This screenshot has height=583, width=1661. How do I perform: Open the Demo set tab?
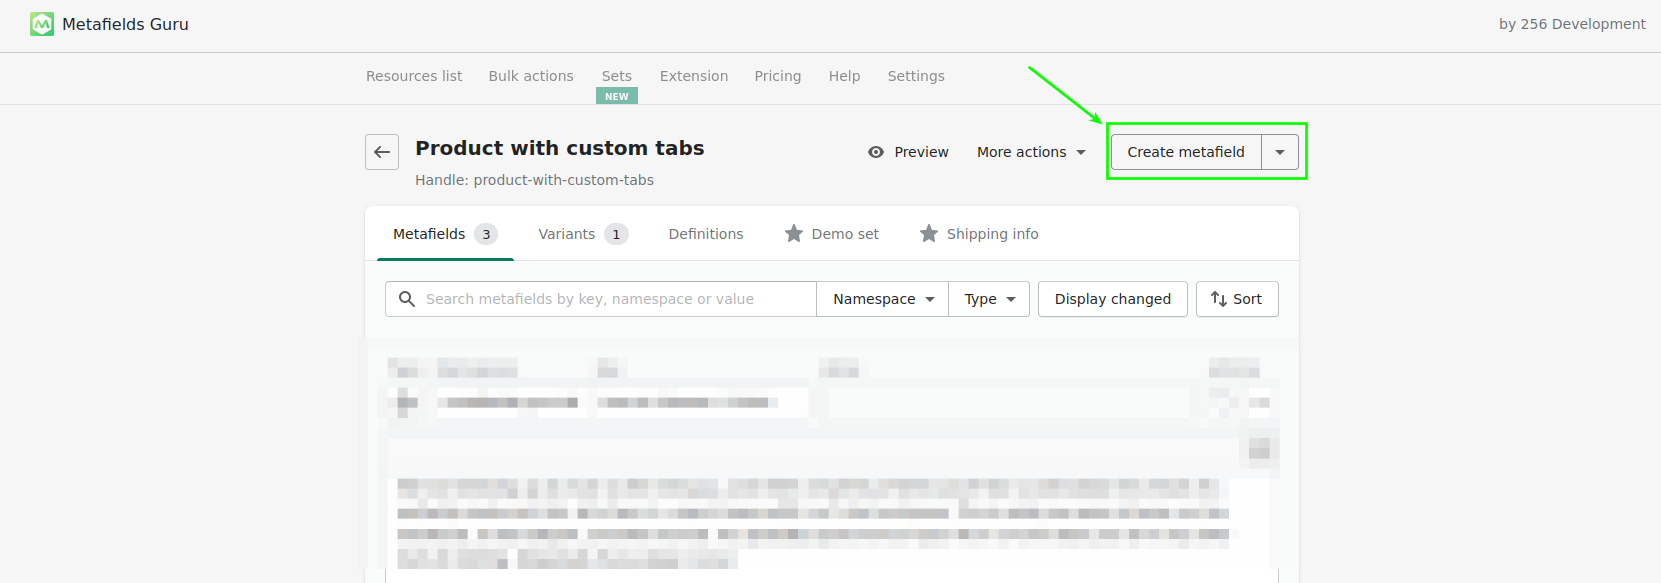click(832, 234)
